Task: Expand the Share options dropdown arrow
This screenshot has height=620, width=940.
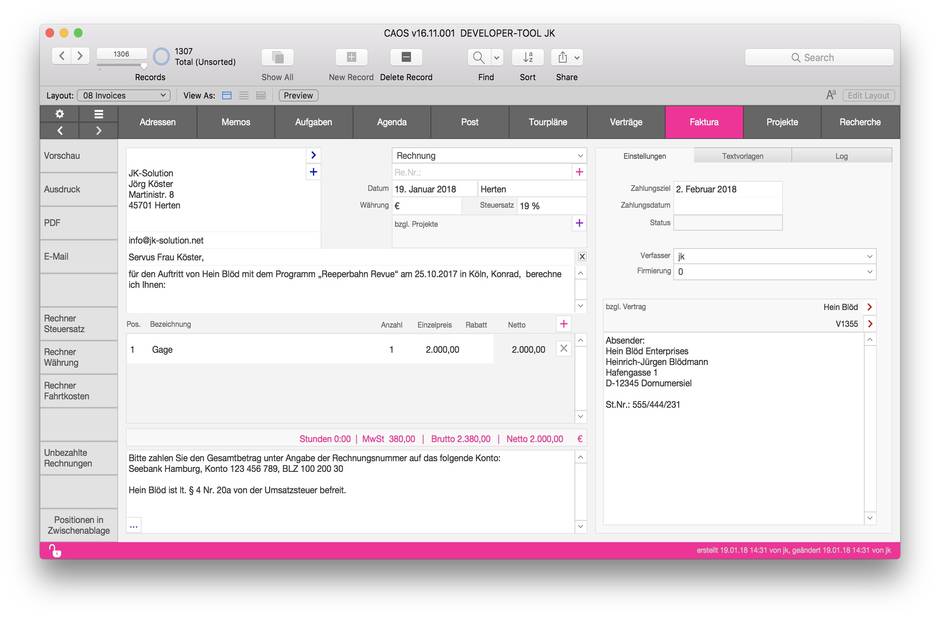Action: click(x=577, y=57)
